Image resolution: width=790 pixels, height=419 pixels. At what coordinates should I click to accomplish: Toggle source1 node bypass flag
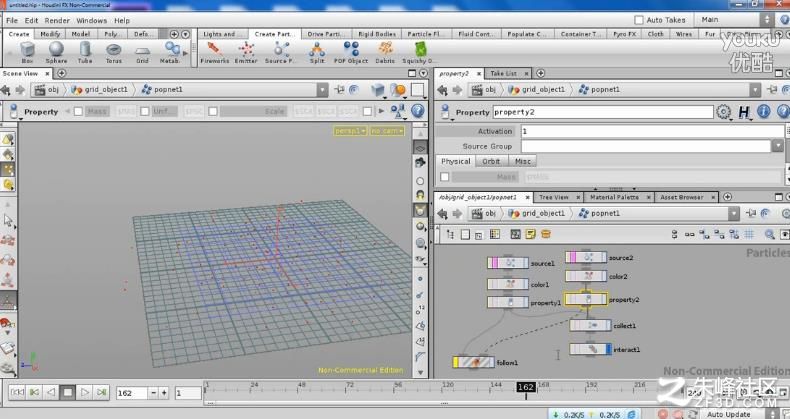496,263
